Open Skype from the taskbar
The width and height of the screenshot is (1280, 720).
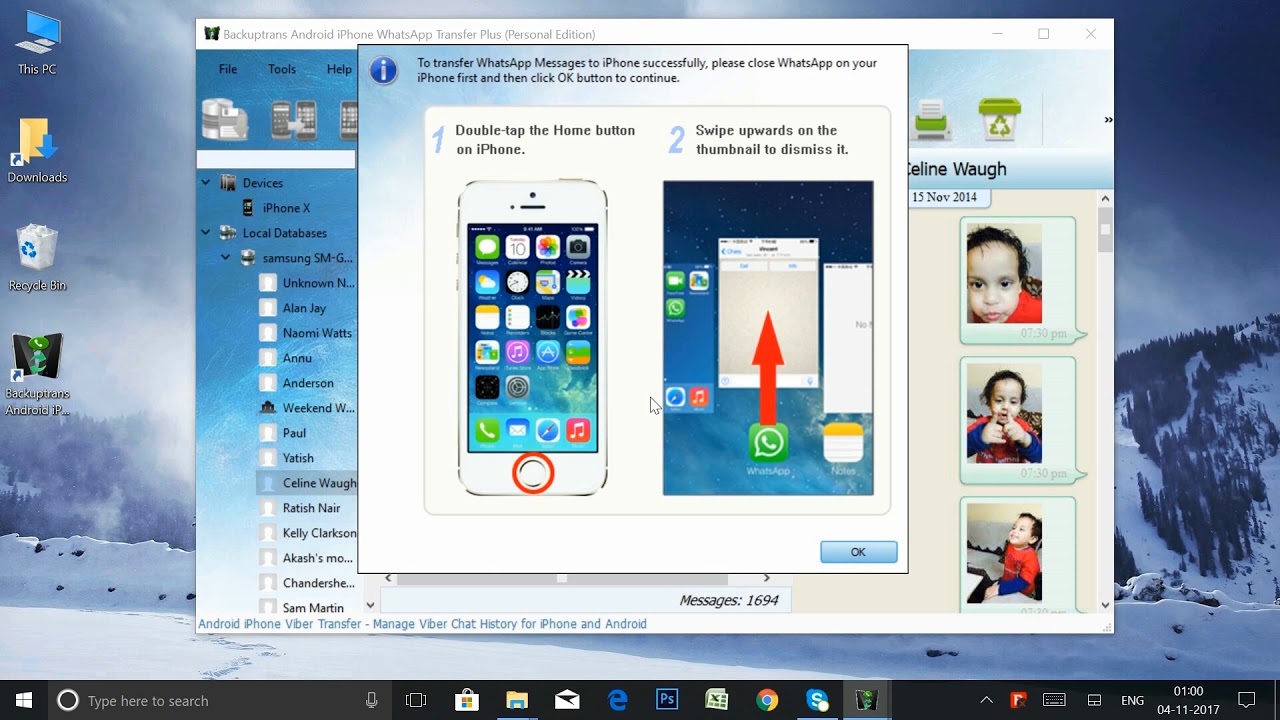[x=817, y=701]
